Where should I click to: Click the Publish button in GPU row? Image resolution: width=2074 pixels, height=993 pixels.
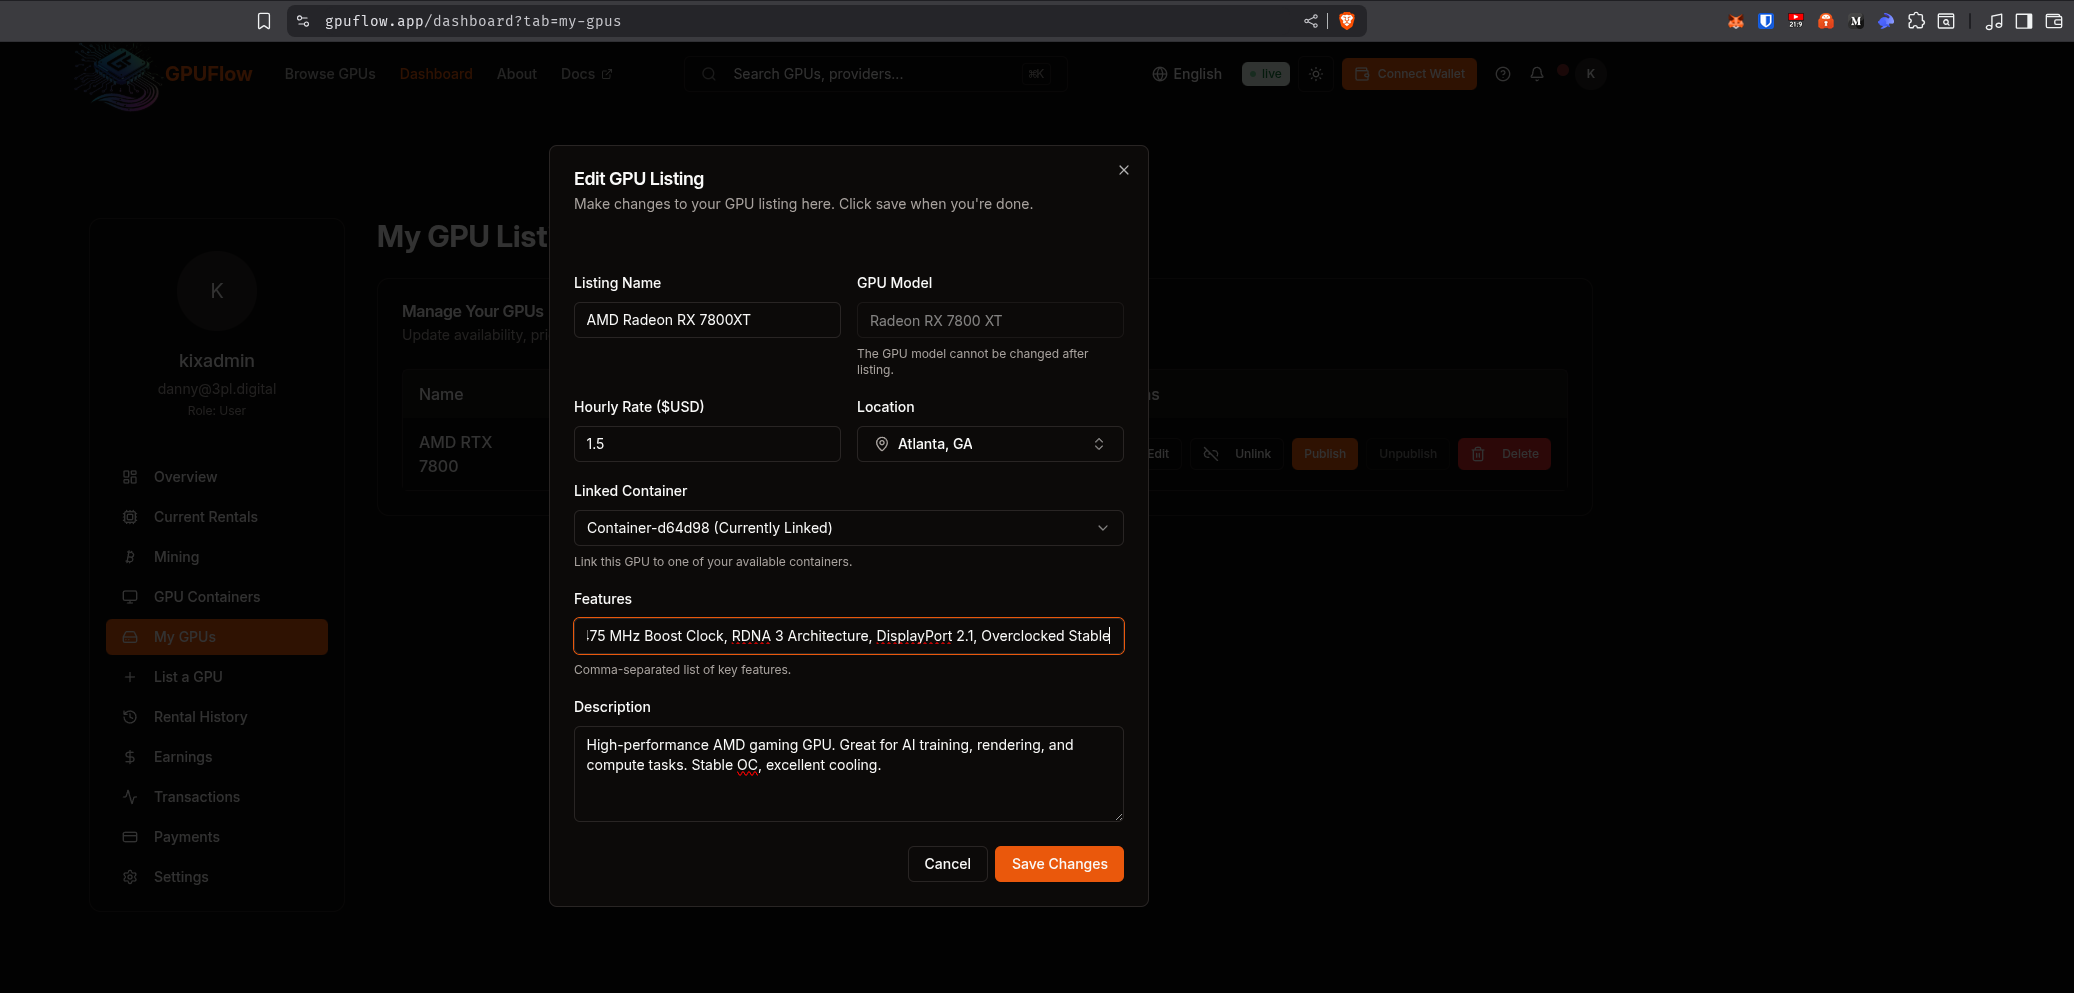point(1325,454)
